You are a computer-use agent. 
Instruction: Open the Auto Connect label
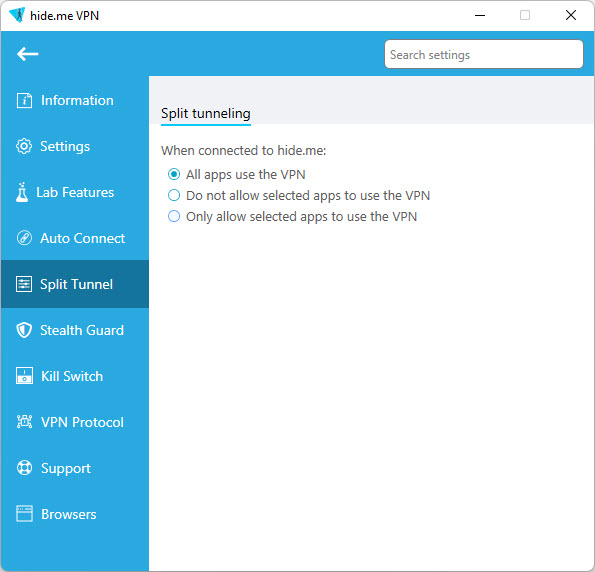82,238
